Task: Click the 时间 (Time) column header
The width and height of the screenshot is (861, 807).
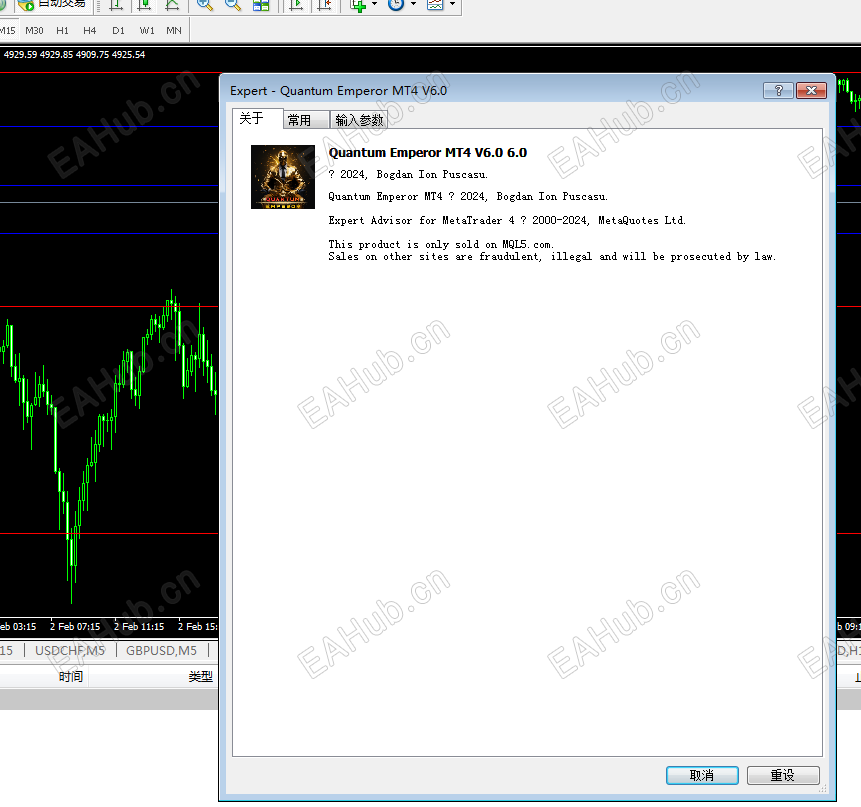Action: pyautogui.click(x=71, y=676)
